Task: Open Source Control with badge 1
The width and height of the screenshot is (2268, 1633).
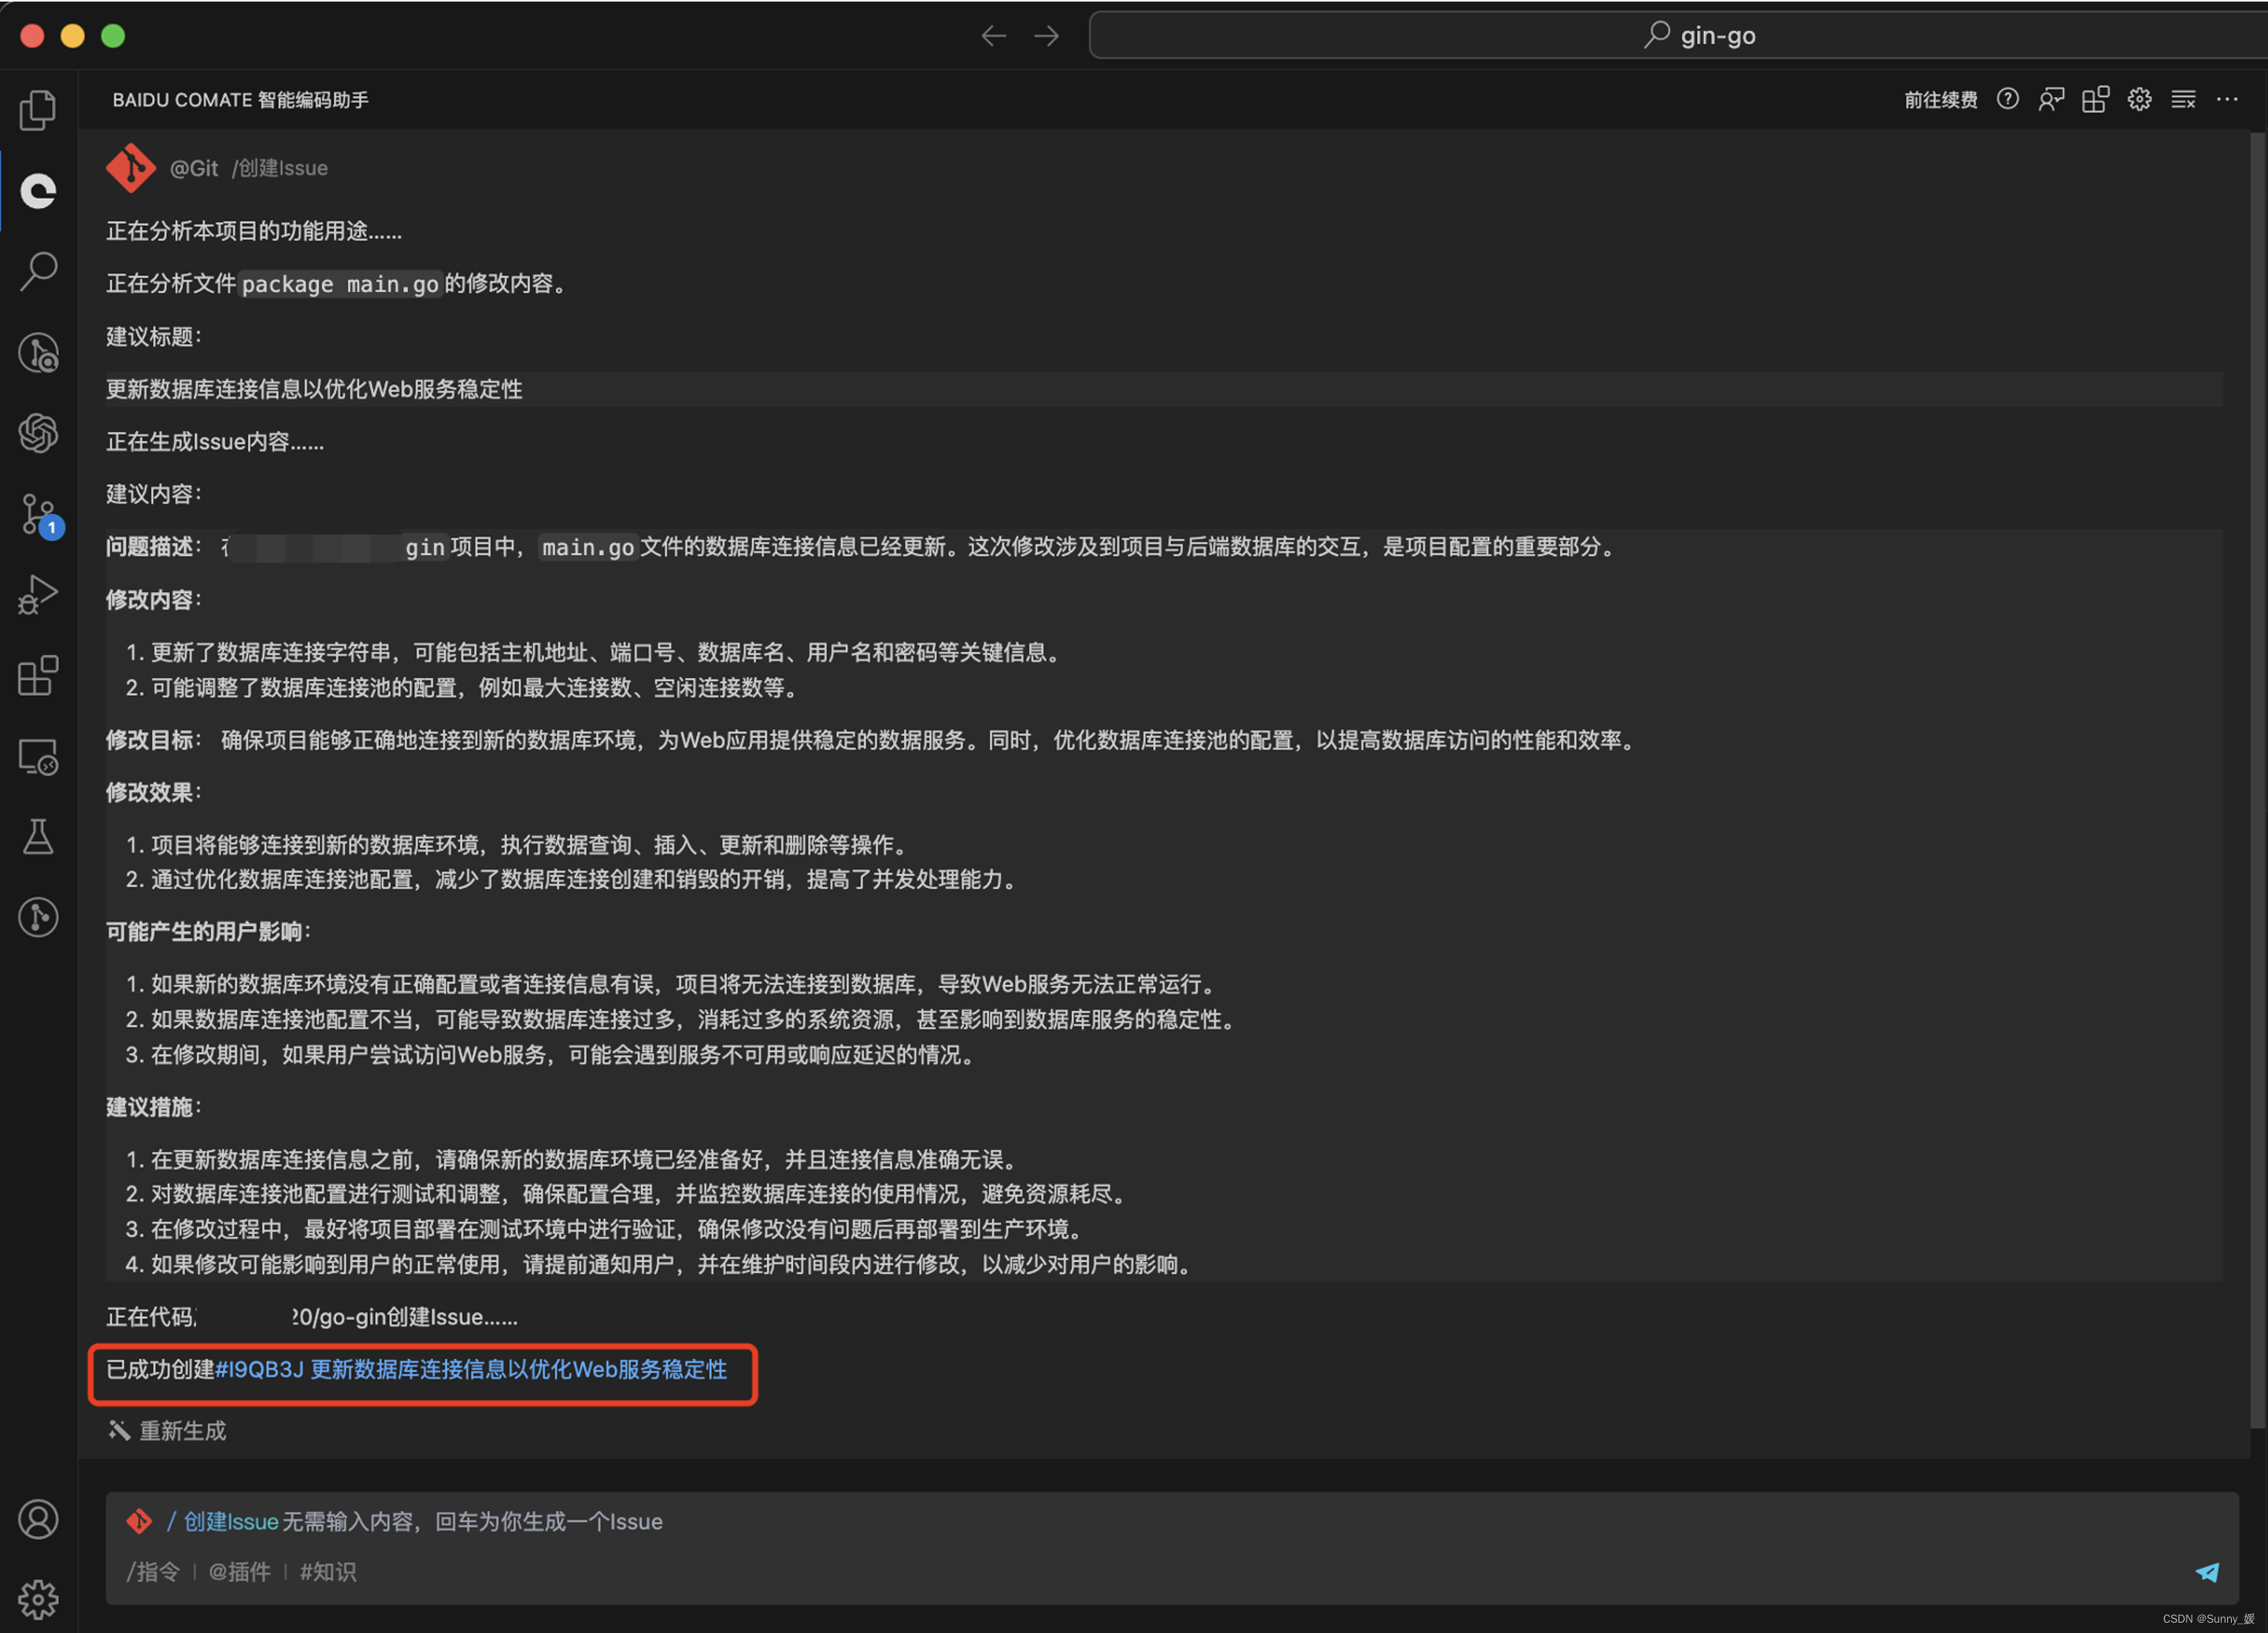Action: coord(38,515)
